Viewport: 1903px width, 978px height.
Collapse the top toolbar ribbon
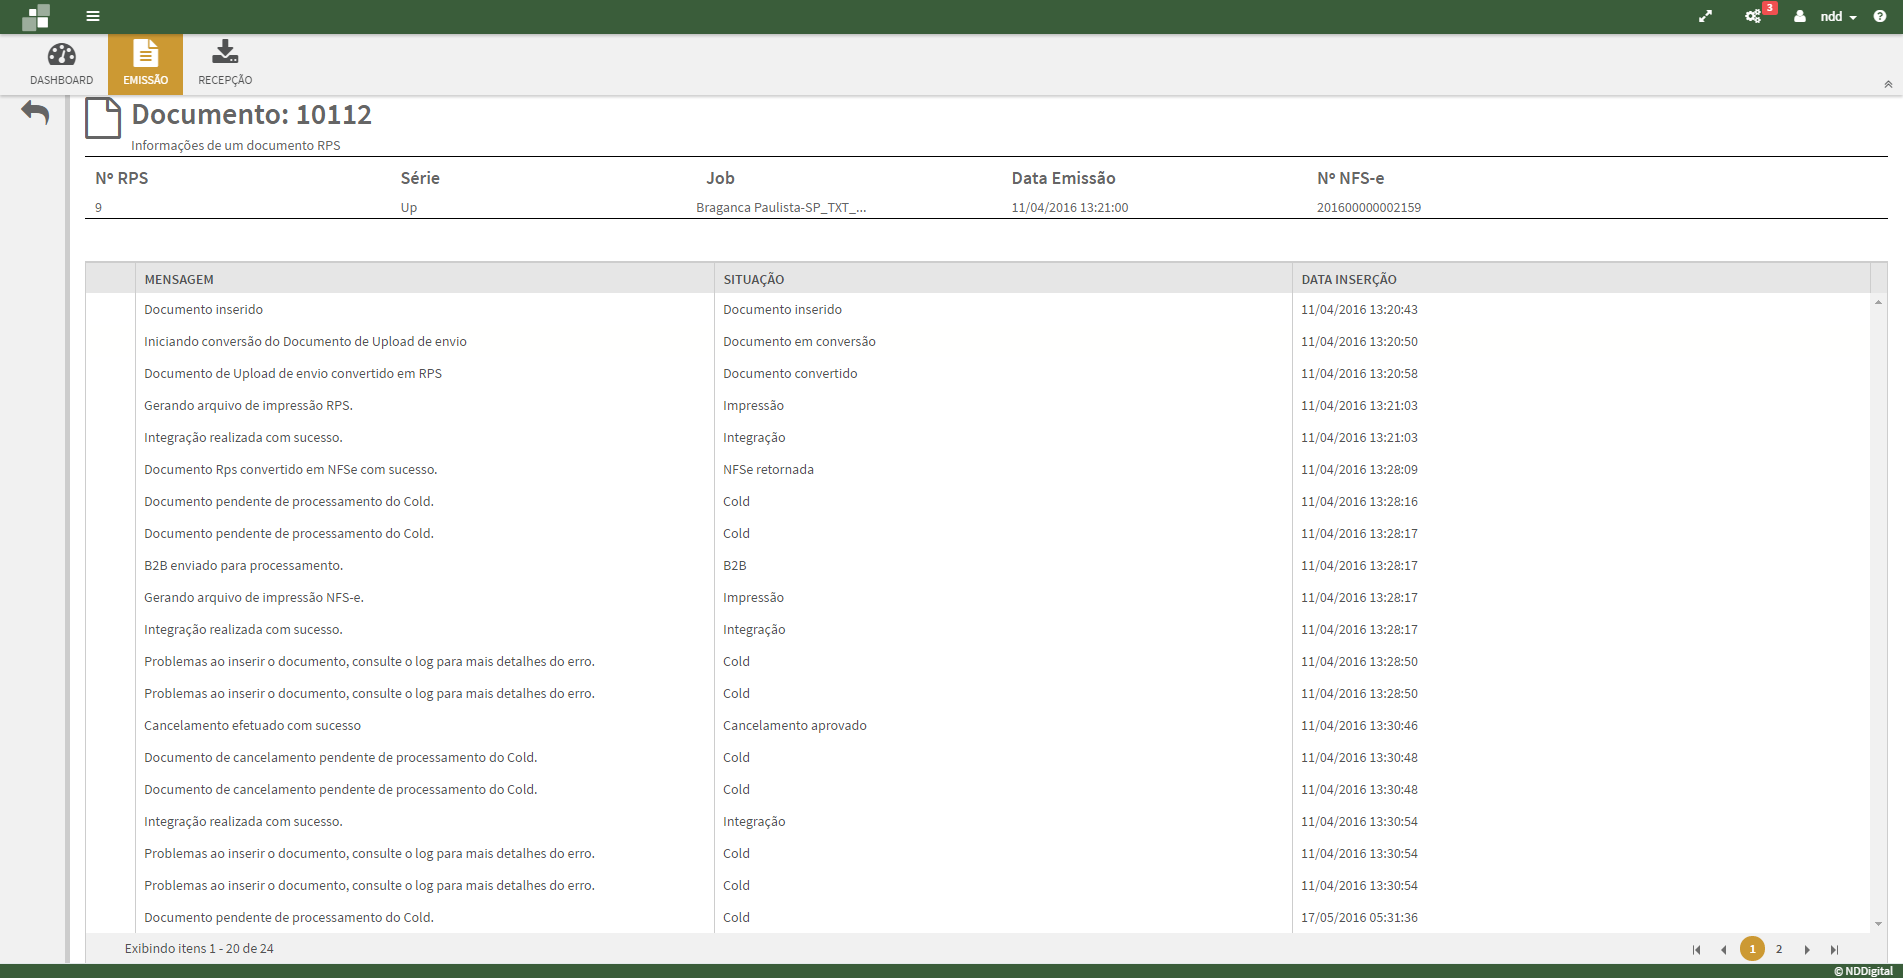(1888, 84)
